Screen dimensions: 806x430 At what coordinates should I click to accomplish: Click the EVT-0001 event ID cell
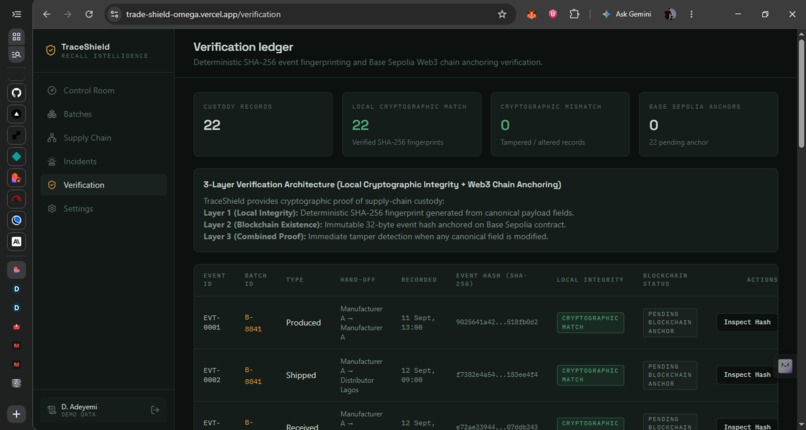[212, 323]
